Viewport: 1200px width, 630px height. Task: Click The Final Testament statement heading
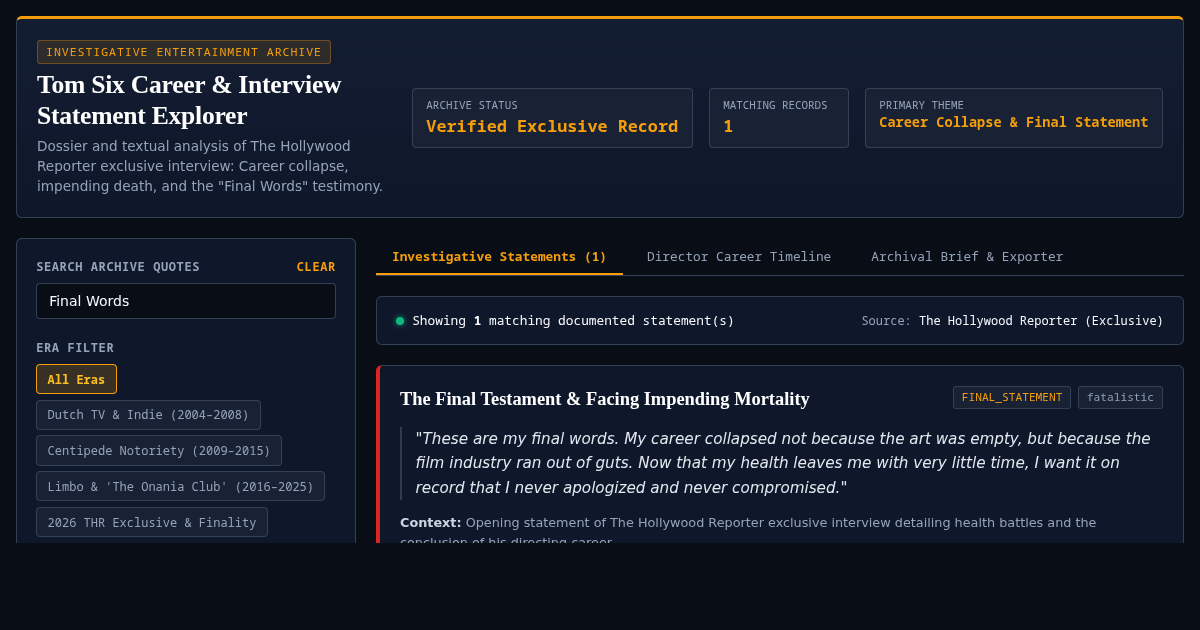605,399
